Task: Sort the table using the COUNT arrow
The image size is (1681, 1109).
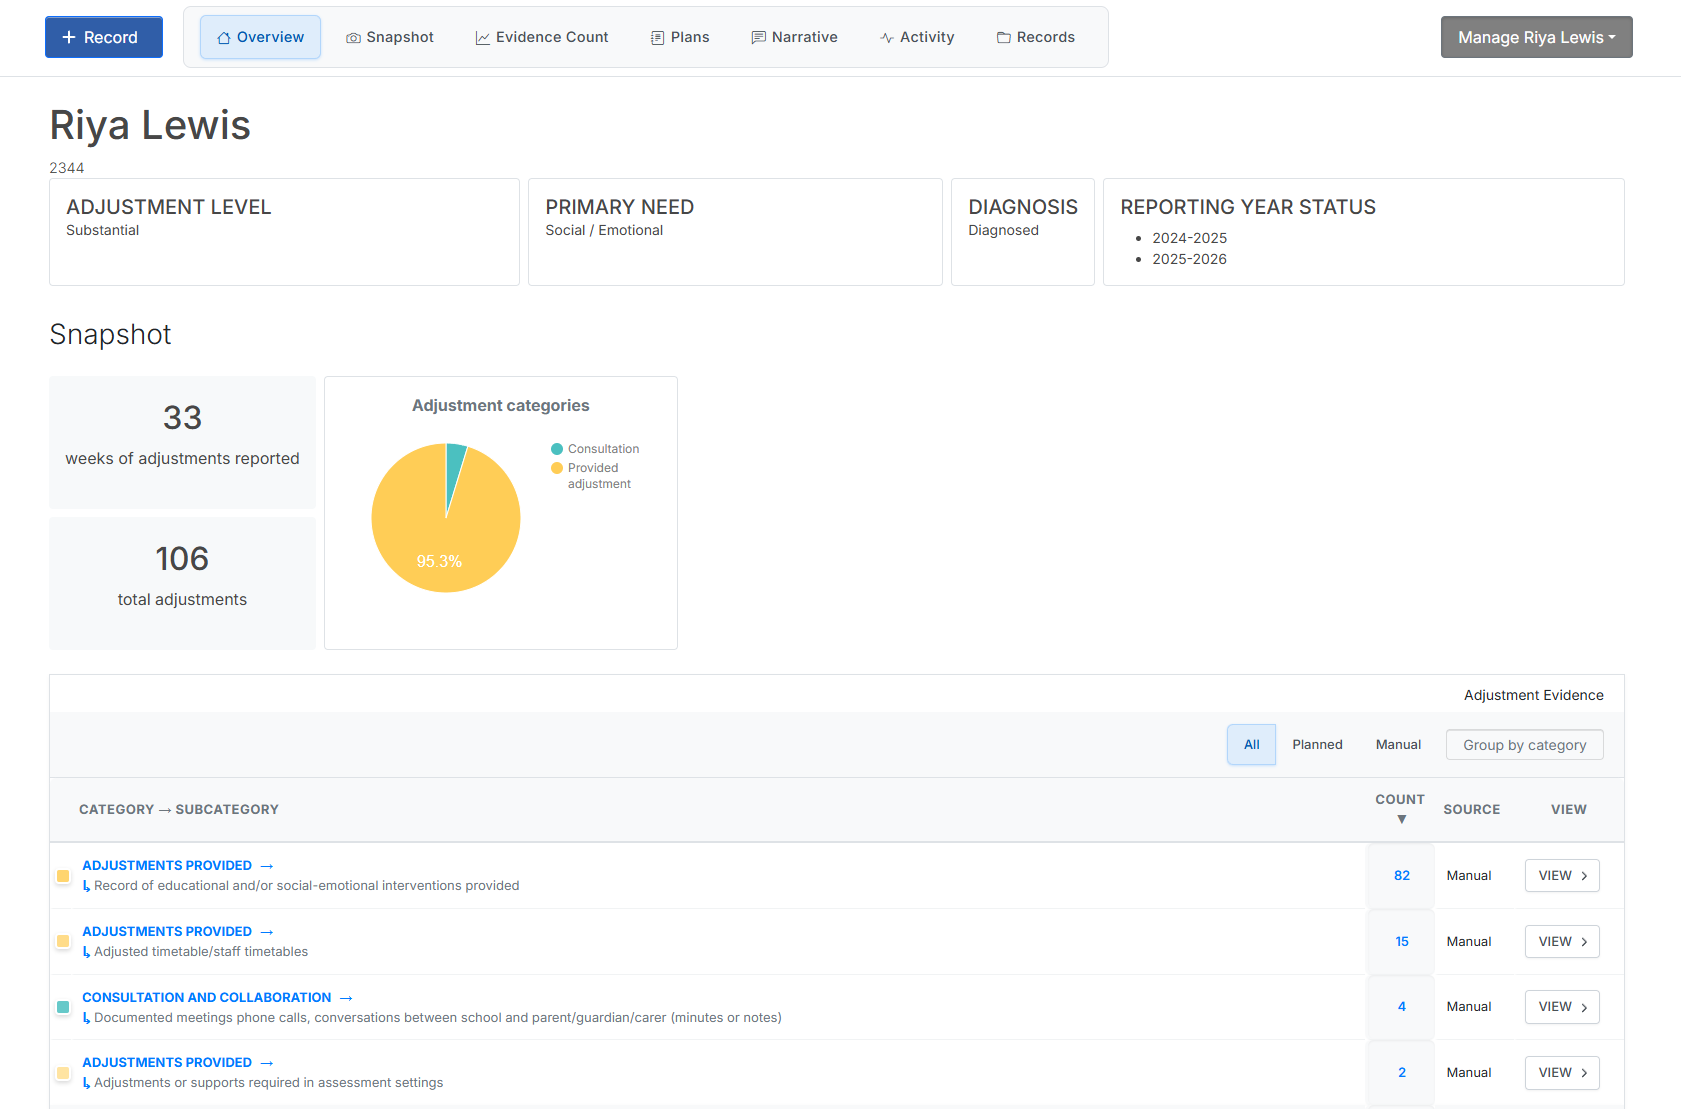Action: (1400, 817)
